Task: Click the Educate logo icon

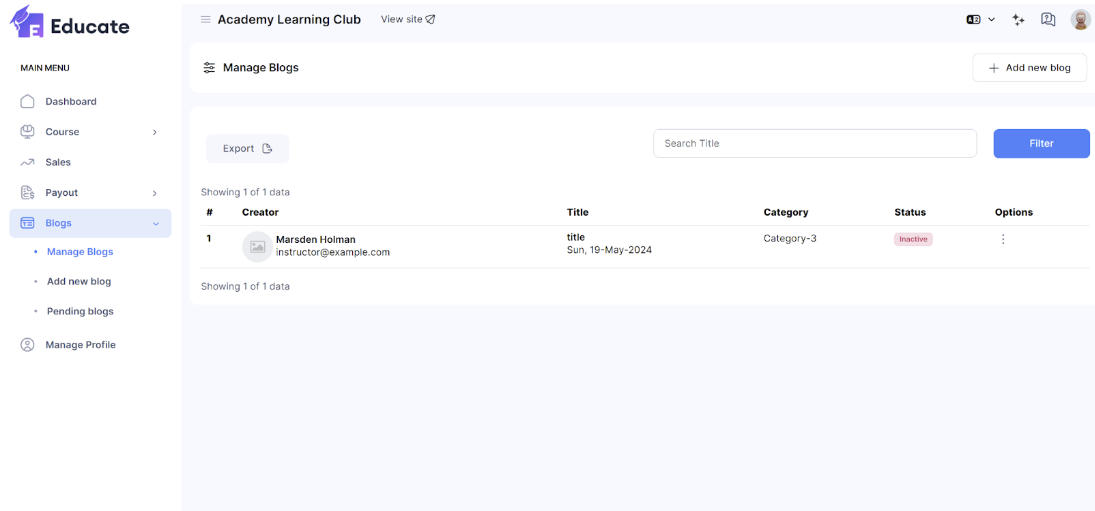Action: 27,21
